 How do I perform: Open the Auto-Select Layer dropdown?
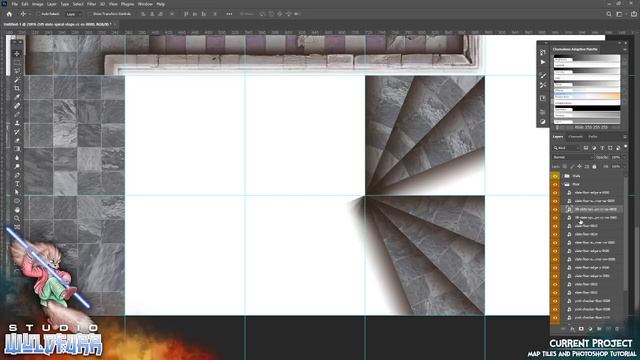pyautogui.click(x=73, y=14)
